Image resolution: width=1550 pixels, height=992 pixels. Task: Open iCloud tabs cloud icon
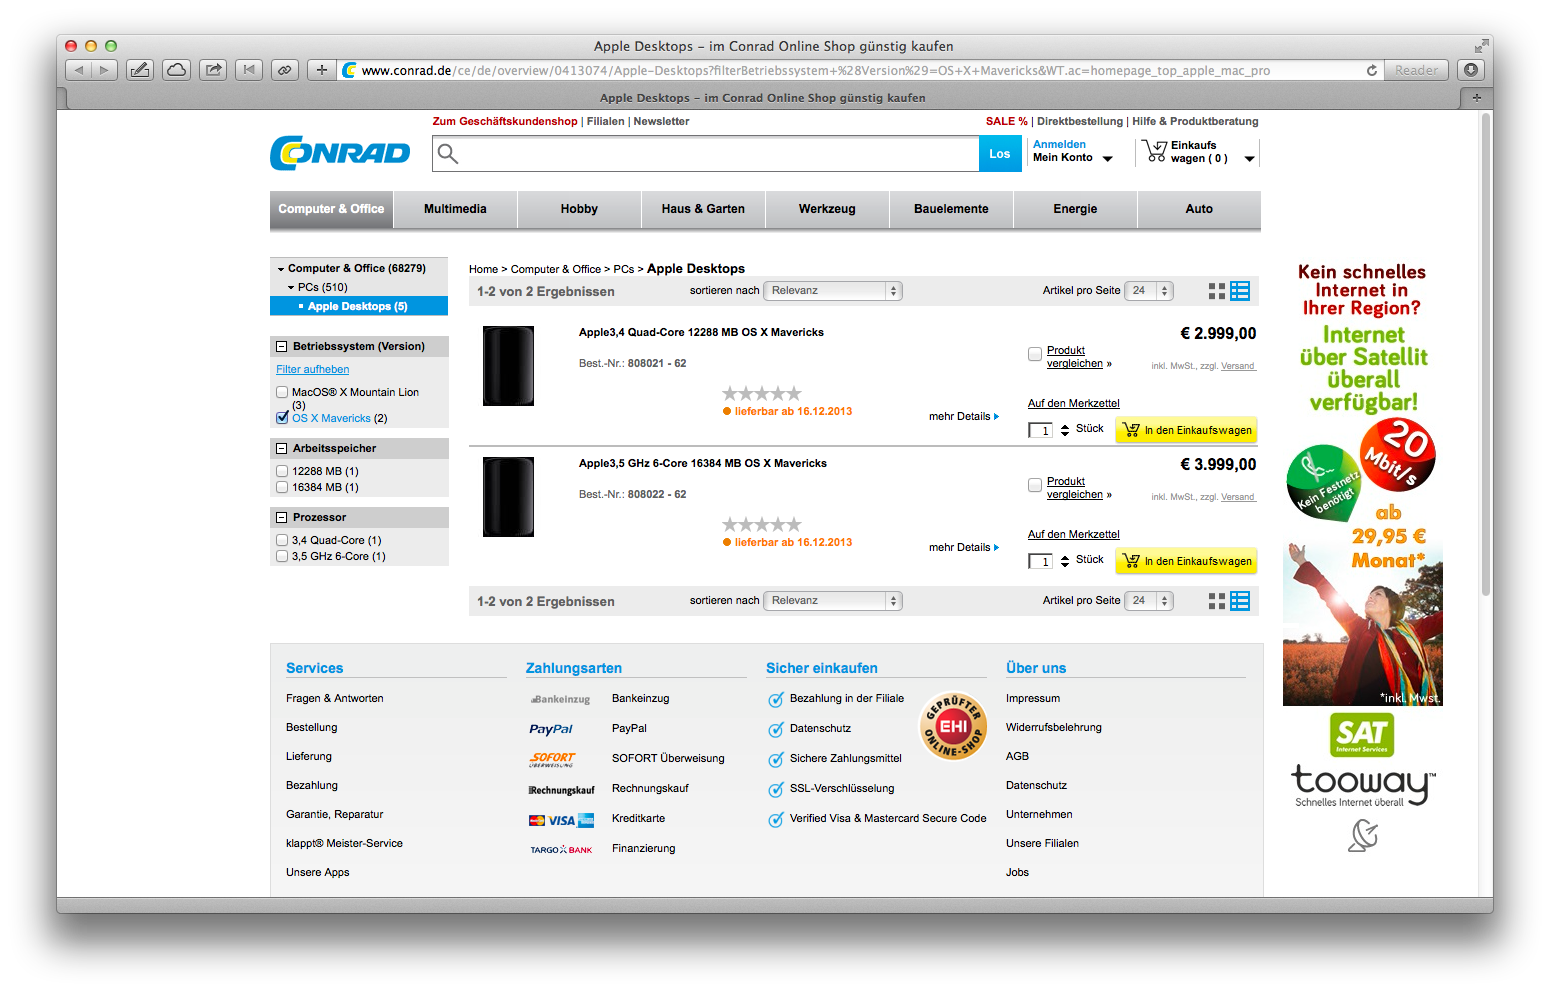click(177, 70)
